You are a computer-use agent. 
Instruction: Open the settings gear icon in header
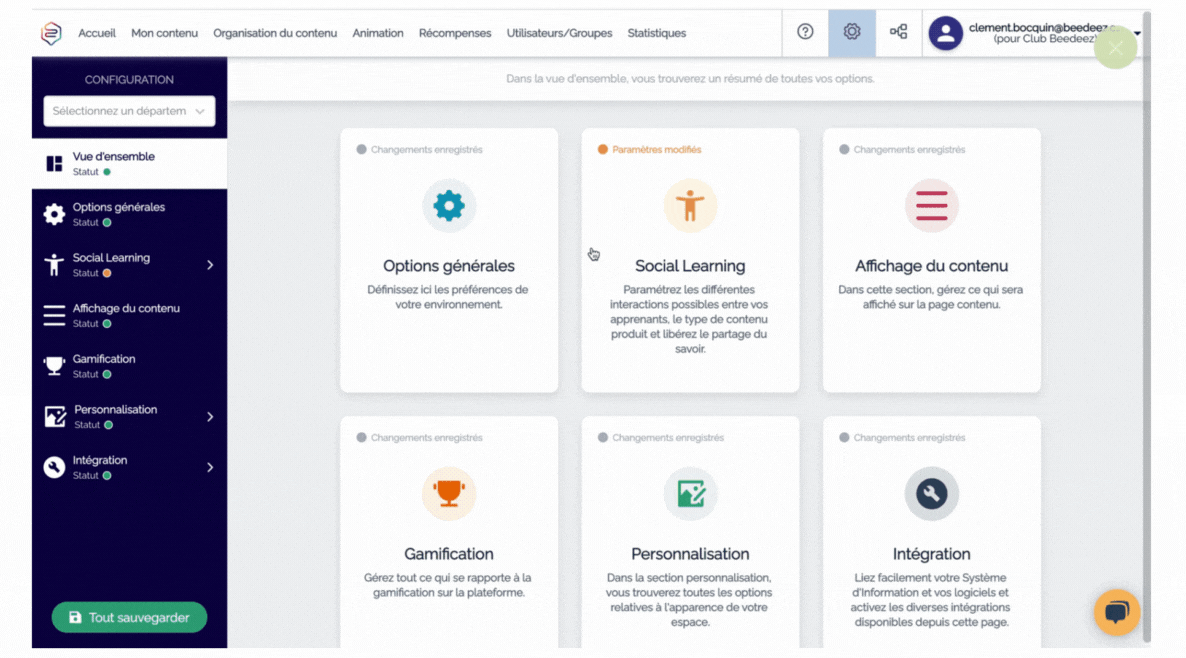click(852, 32)
